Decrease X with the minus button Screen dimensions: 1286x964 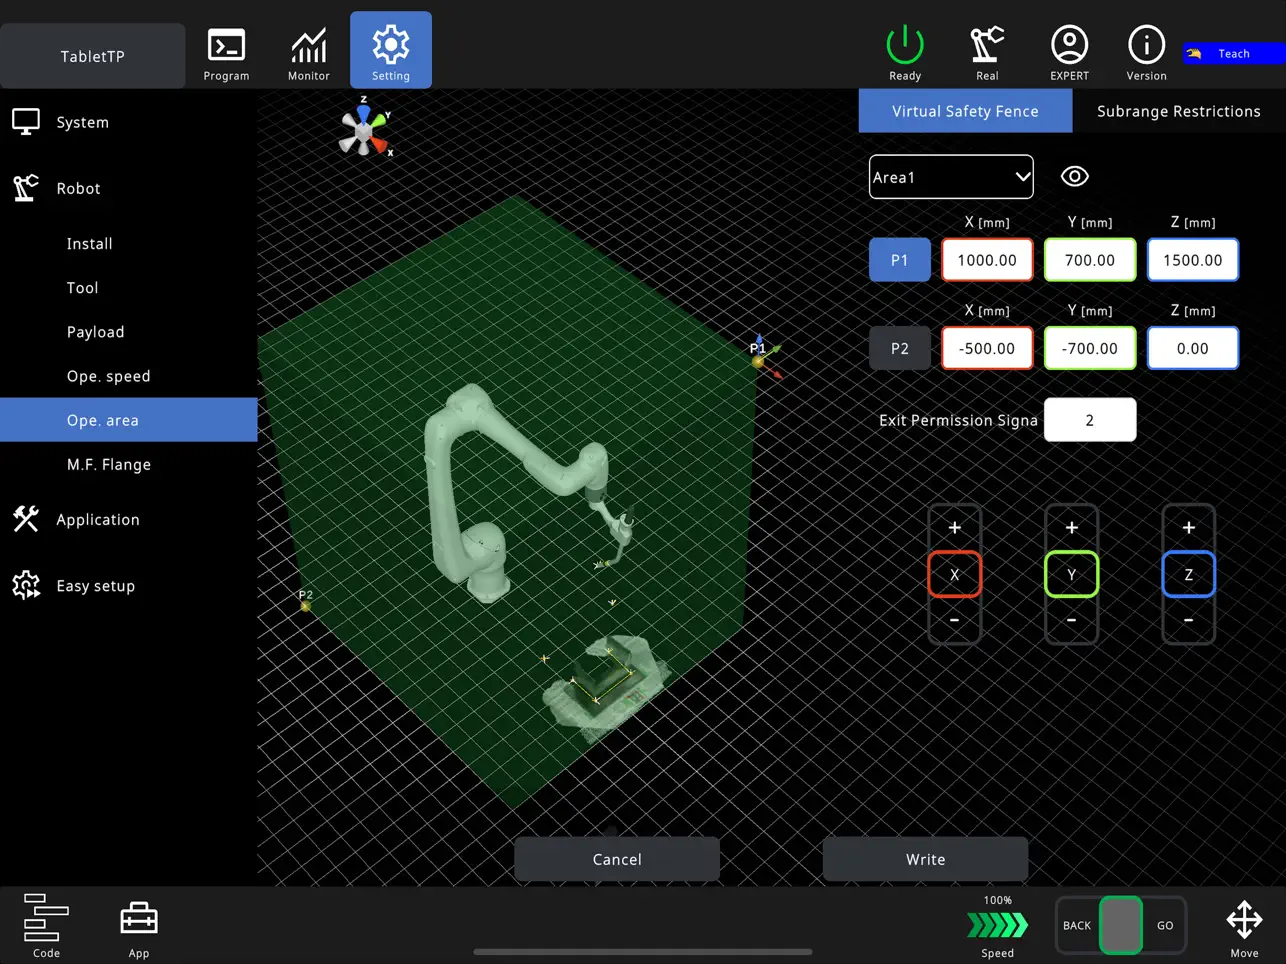[x=955, y=620]
